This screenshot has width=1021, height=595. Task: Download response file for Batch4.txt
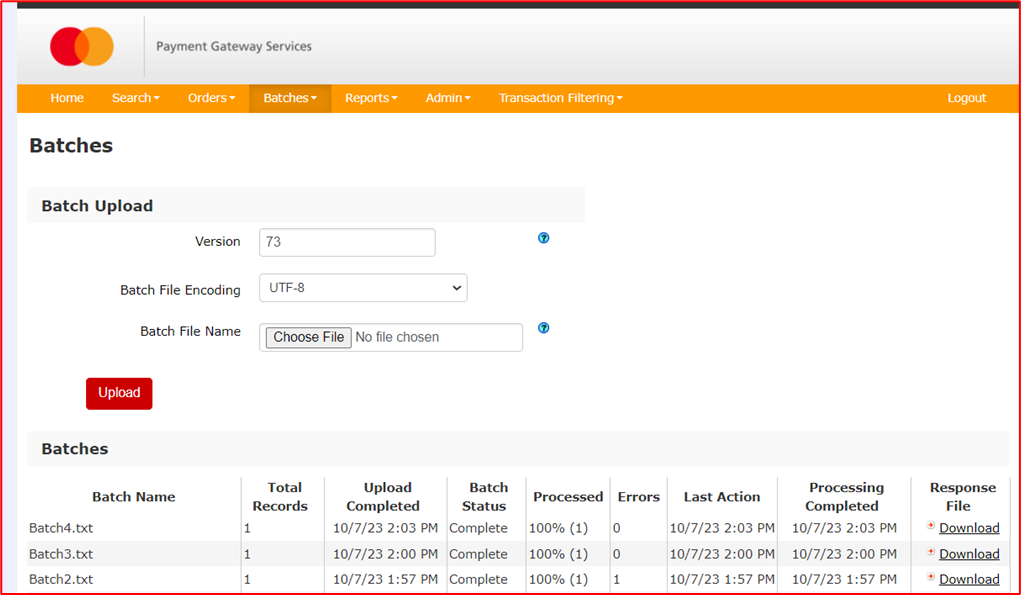(x=969, y=528)
